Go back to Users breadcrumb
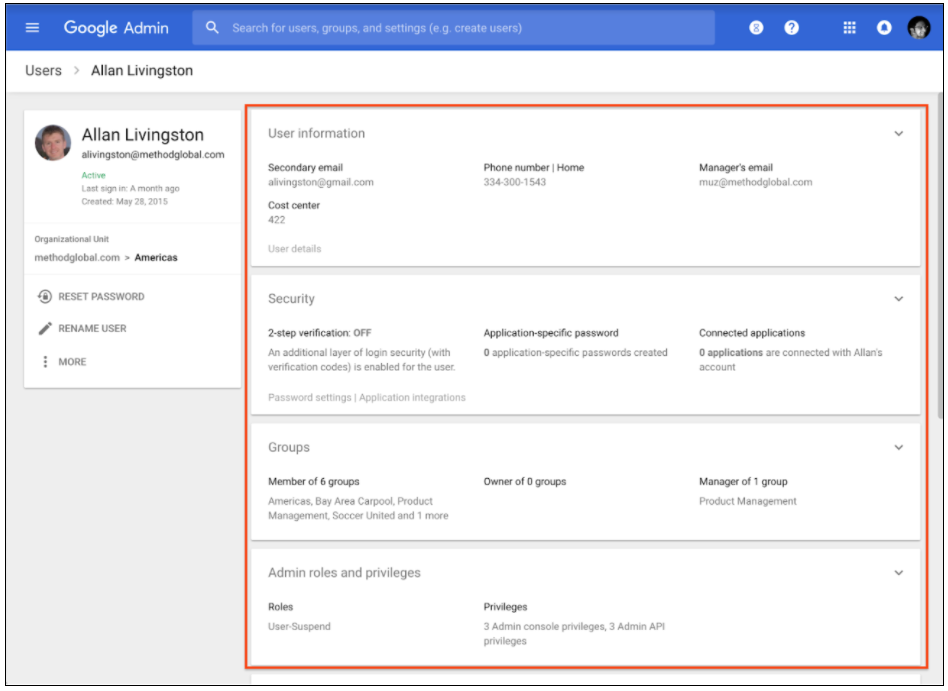The image size is (948, 691). [43, 71]
